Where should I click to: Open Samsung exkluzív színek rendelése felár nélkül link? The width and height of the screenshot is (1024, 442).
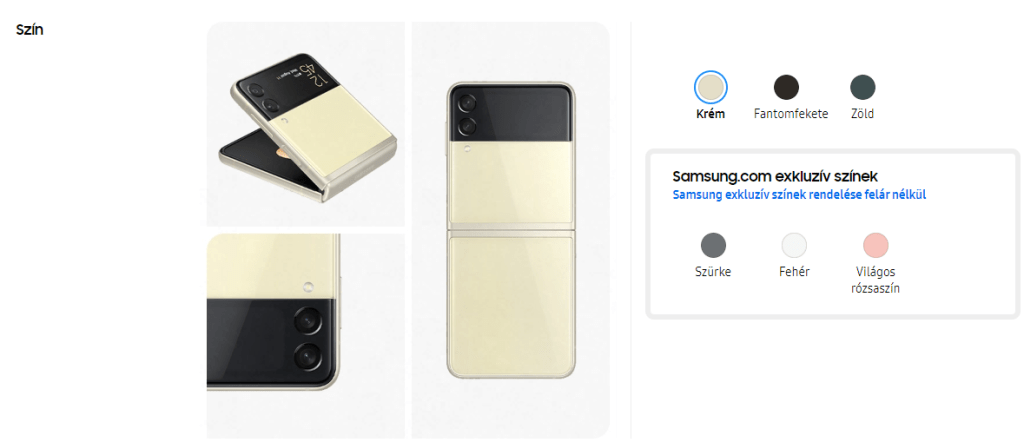799,195
